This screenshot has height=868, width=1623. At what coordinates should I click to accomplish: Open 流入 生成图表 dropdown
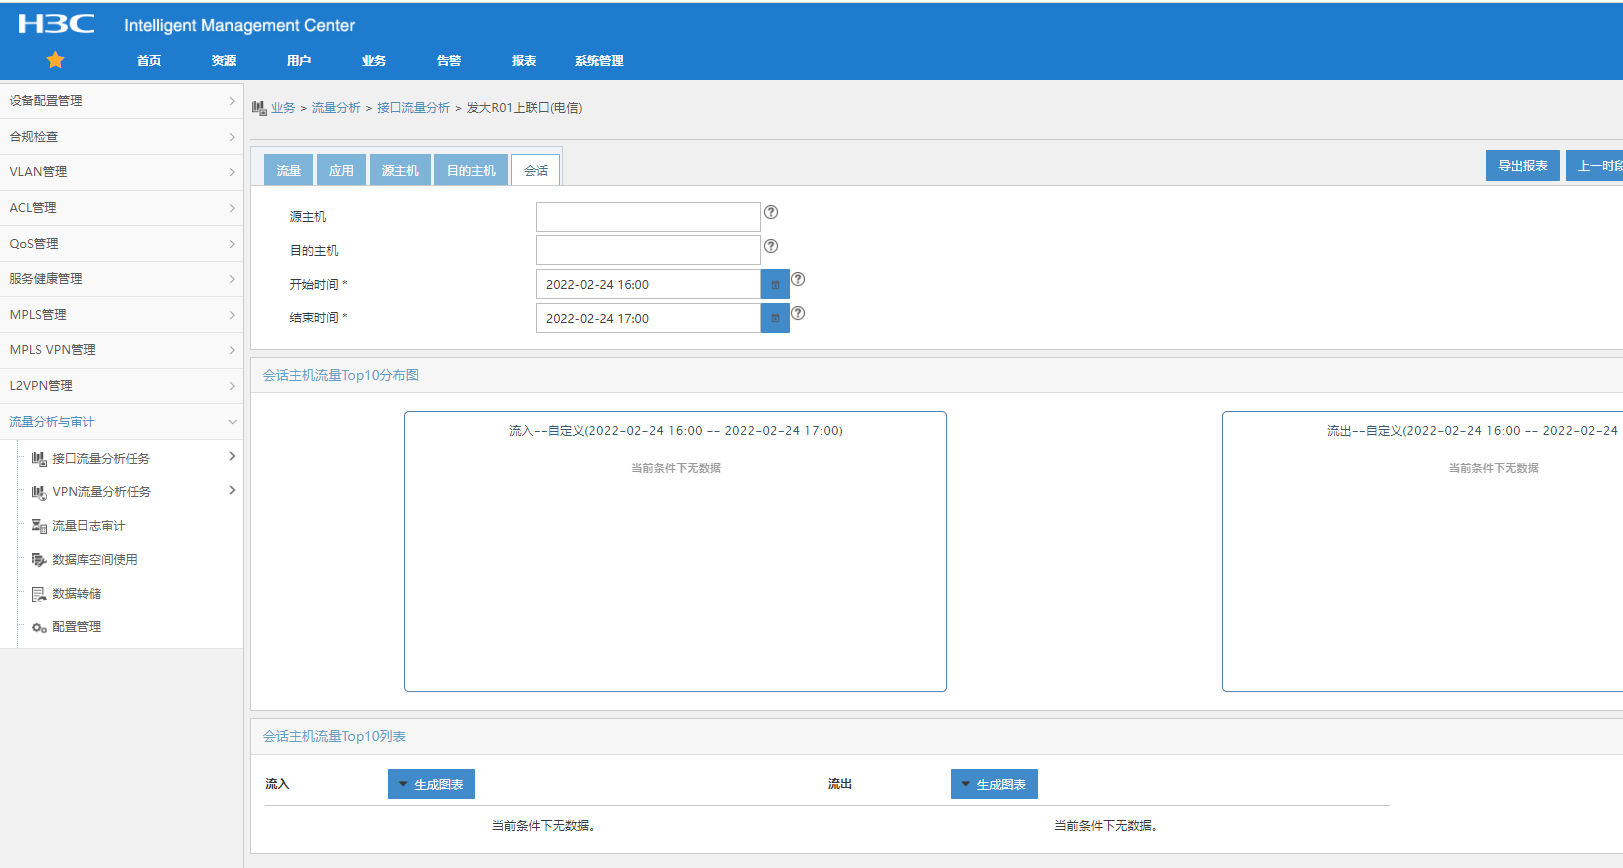(x=431, y=784)
